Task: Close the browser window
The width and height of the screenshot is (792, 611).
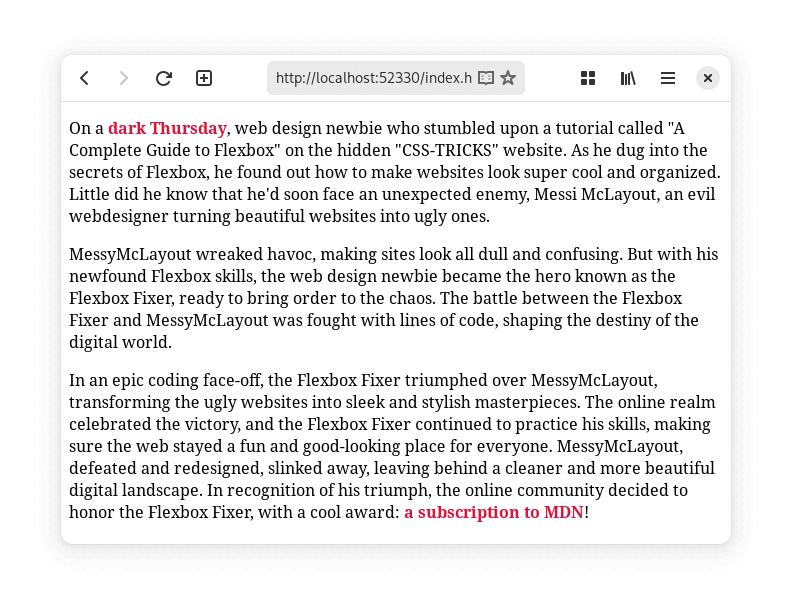Action: pos(708,78)
